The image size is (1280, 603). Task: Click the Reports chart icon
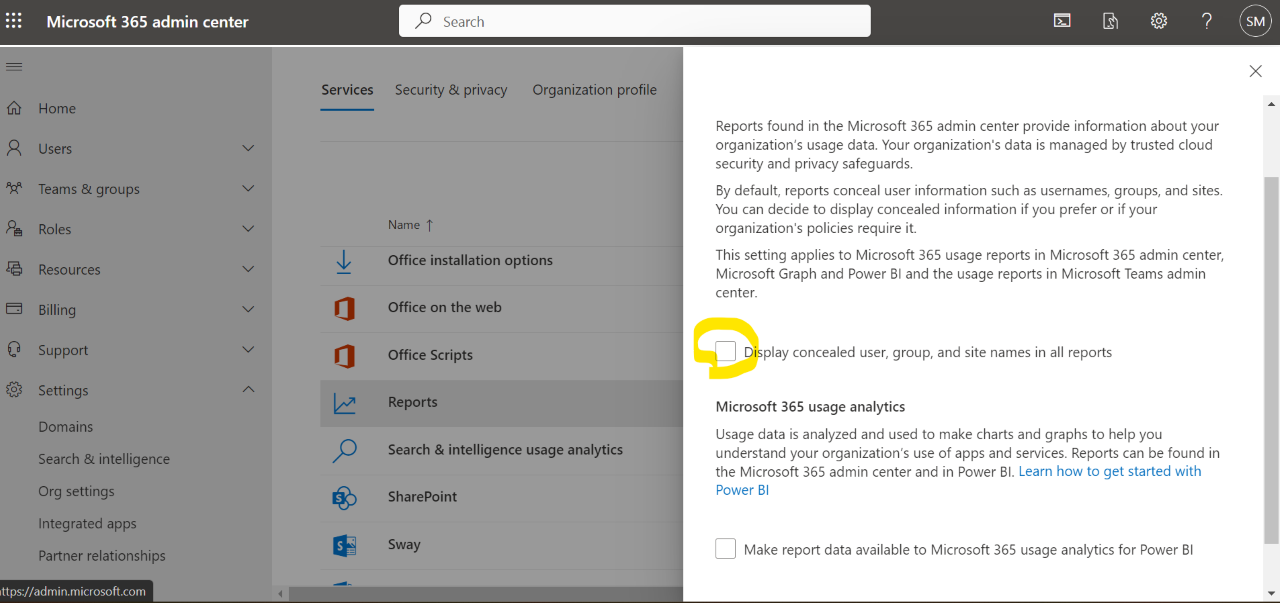coord(344,403)
